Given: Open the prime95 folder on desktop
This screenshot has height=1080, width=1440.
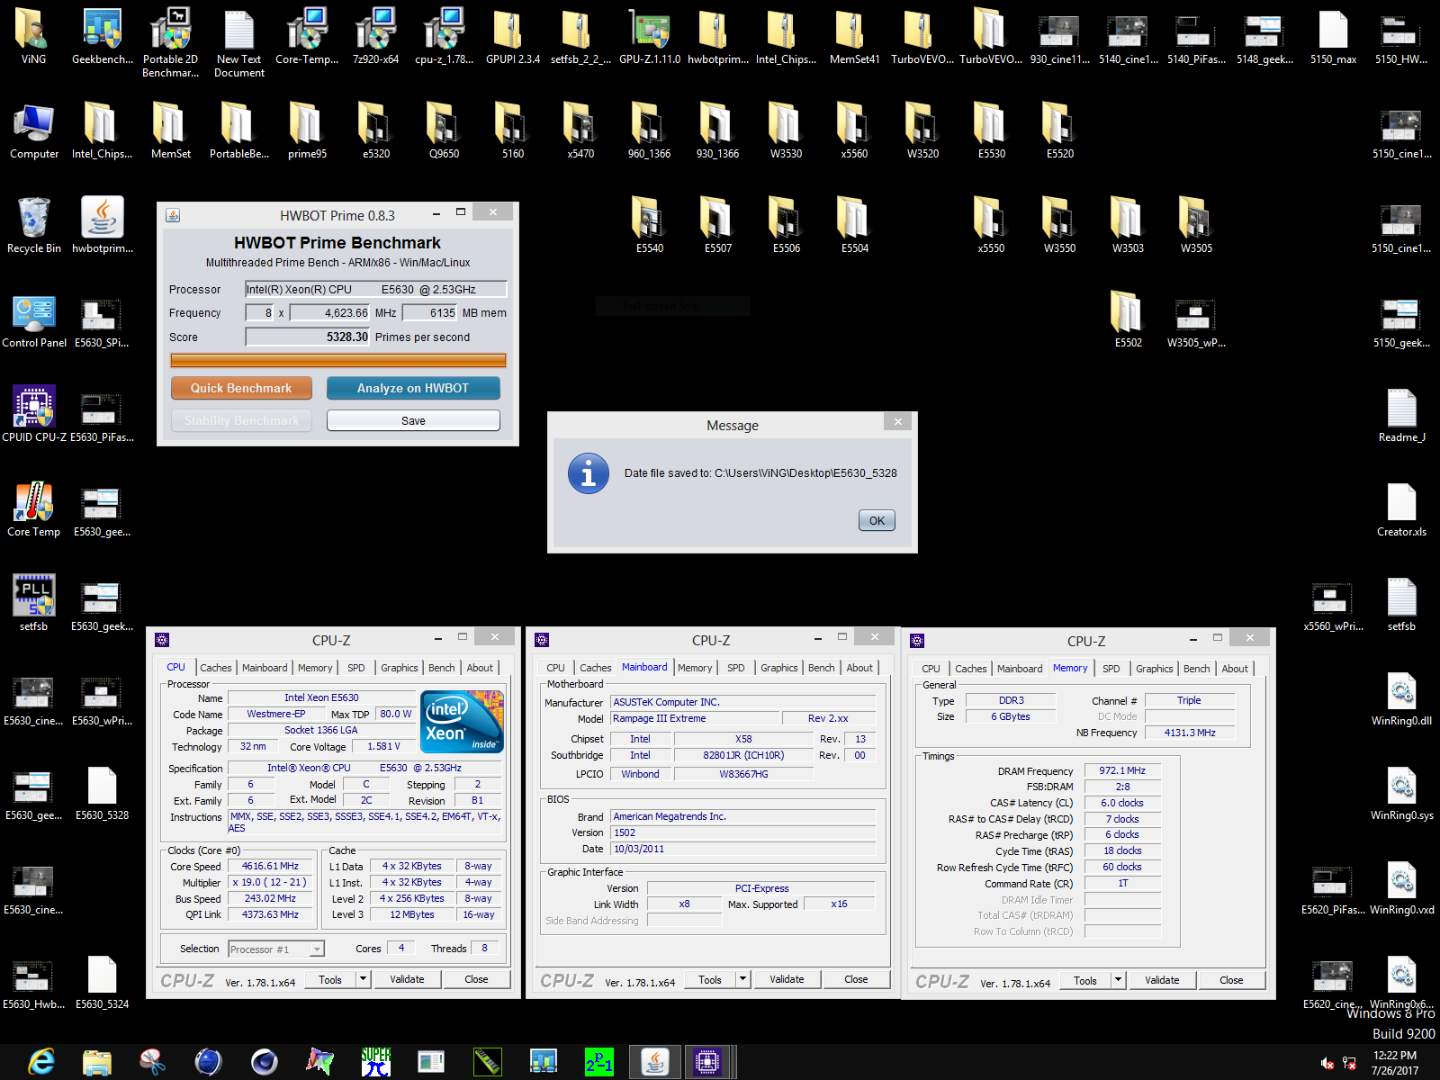Looking at the screenshot, I should (x=307, y=130).
